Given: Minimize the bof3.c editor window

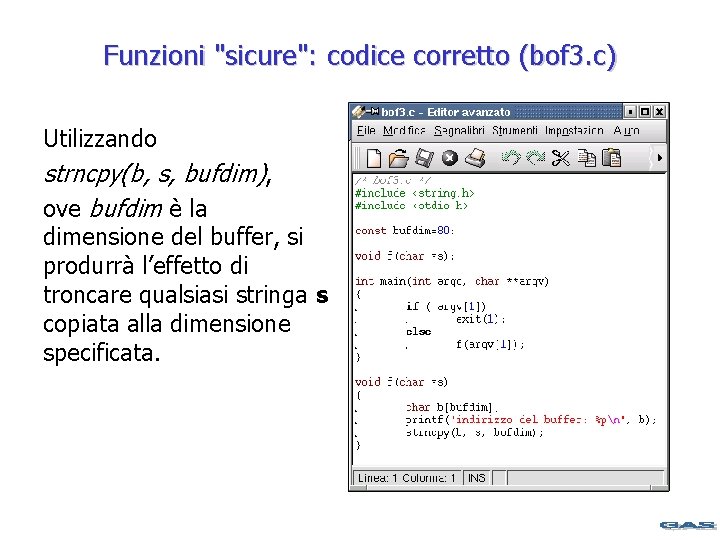Looking at the screenshot, I should tap(630, 112).
